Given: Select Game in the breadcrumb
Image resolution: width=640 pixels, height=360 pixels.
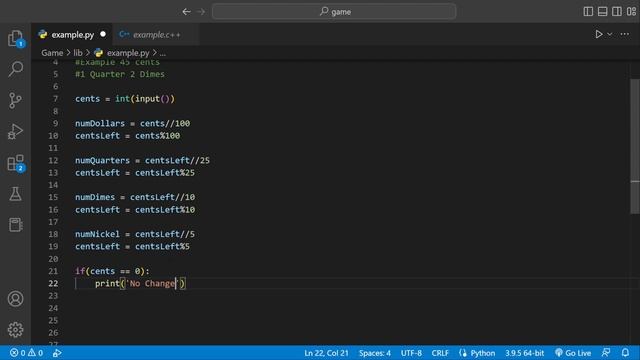Looking at the screenshot, I should click(x=52, y=53).
